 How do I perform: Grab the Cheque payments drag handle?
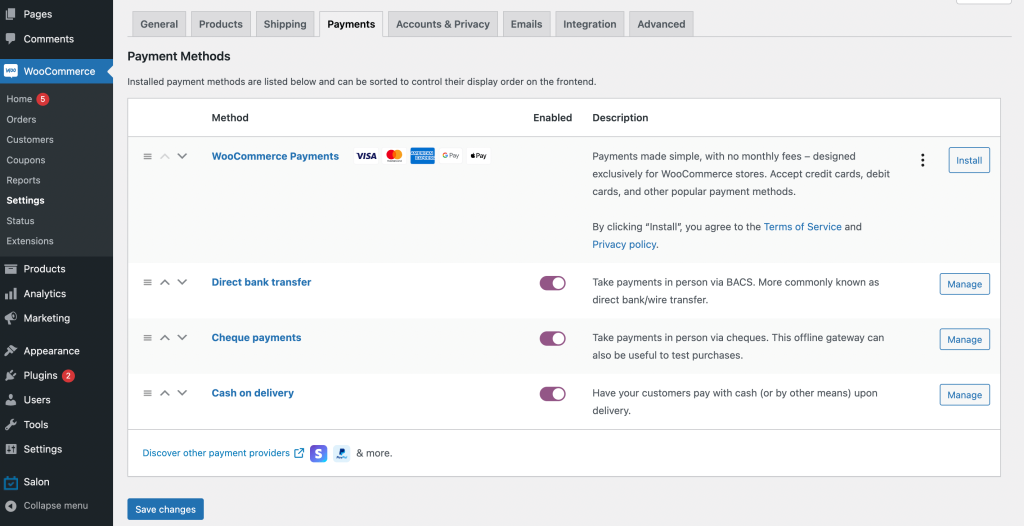[x=148, y=338]
